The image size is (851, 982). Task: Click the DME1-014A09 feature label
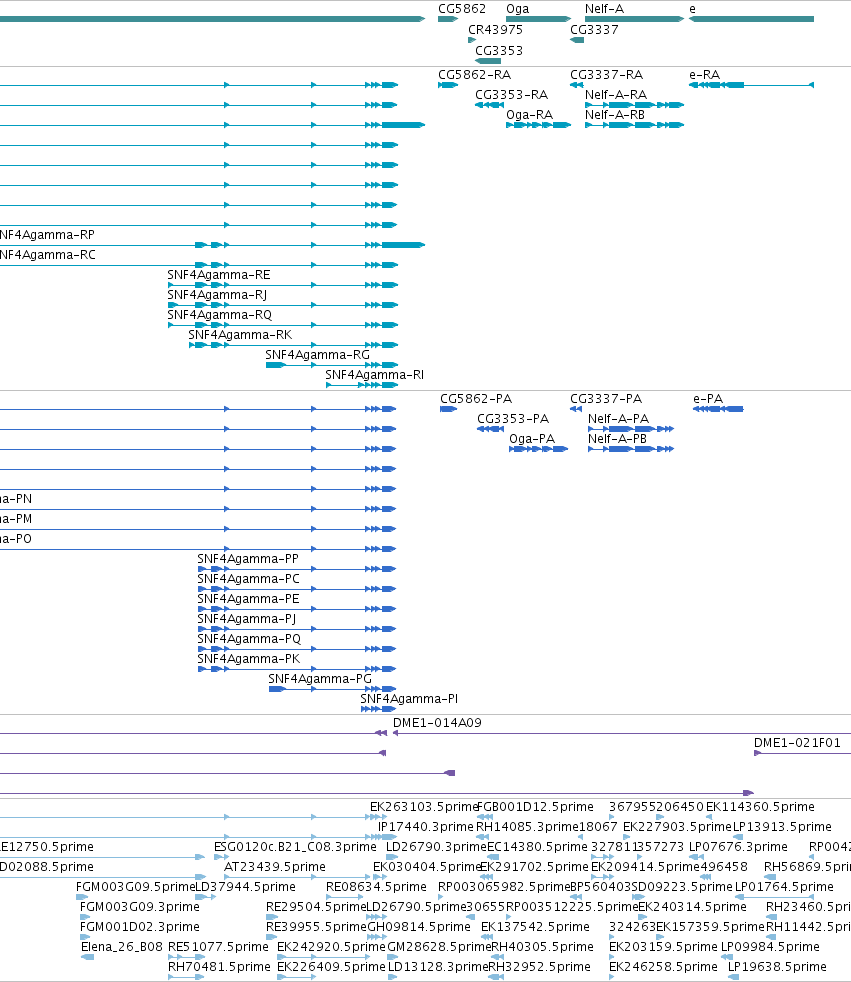tap(437, 723)
